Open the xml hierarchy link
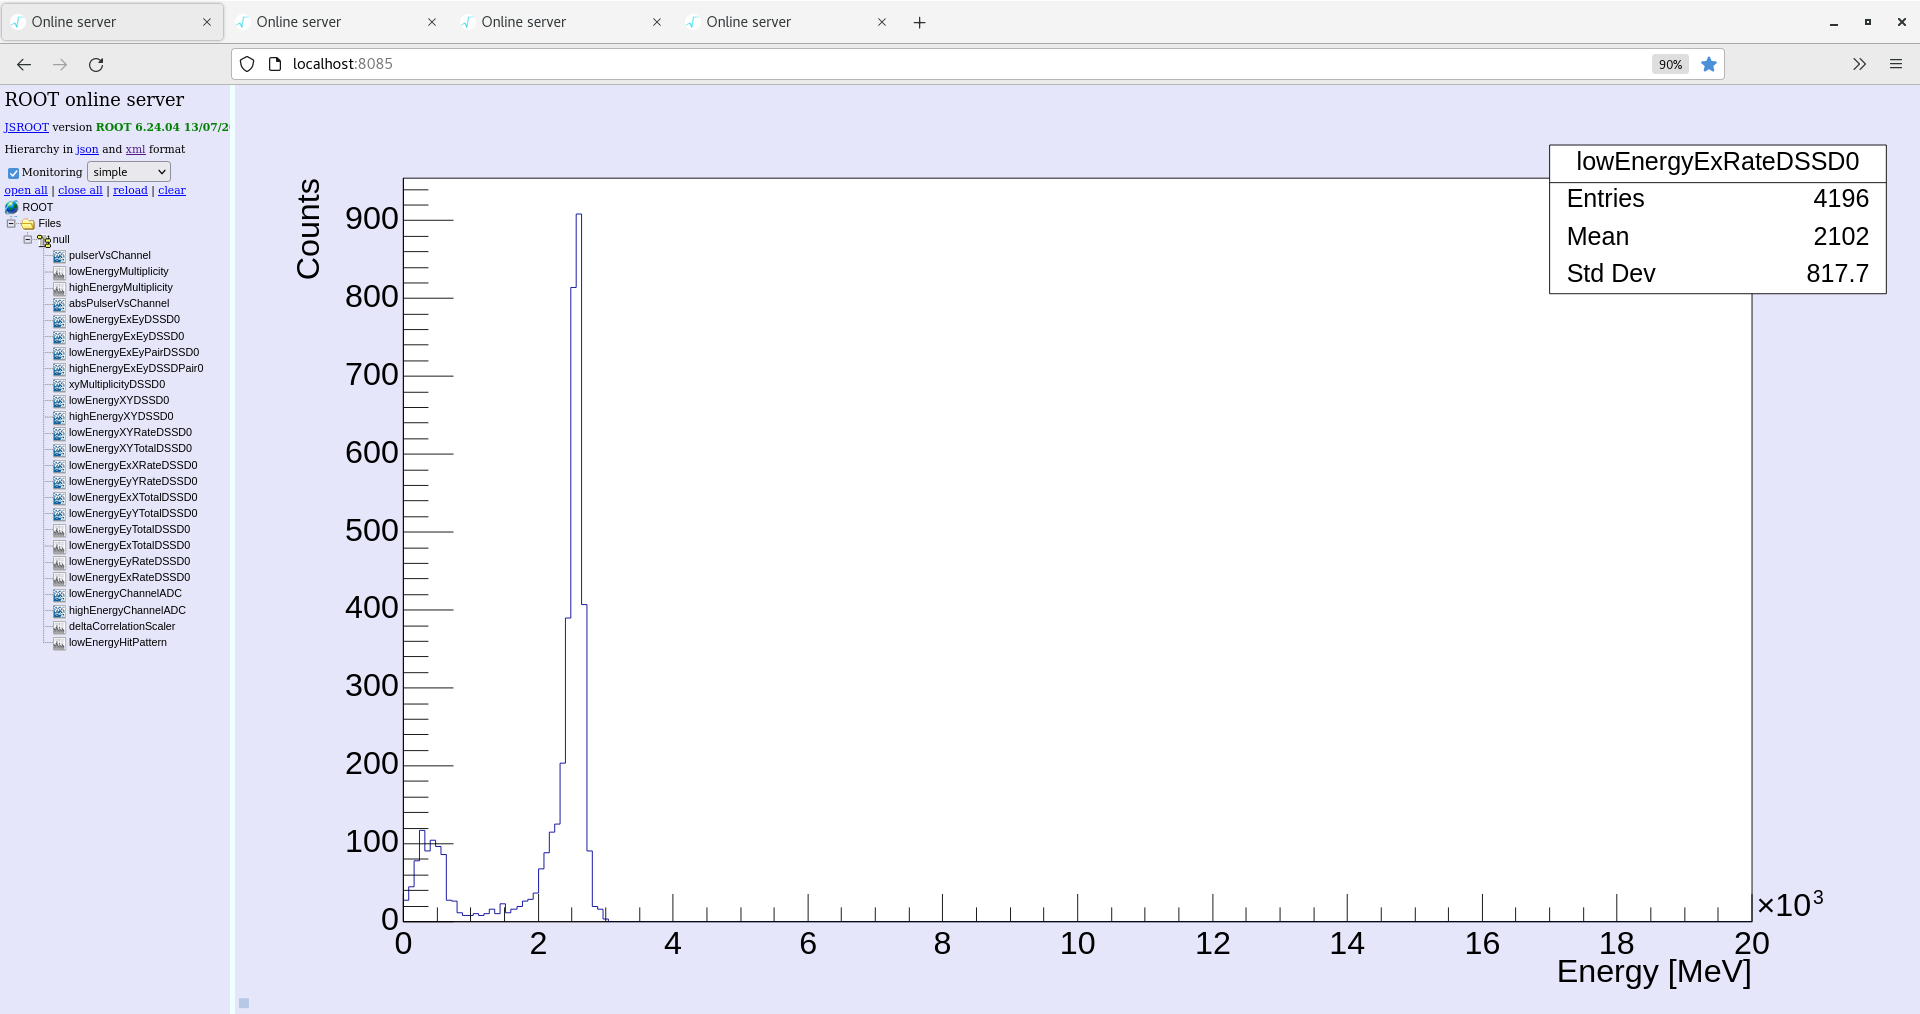The height and width of the screenshot is (1014, 1920). (x=135, y=149)
